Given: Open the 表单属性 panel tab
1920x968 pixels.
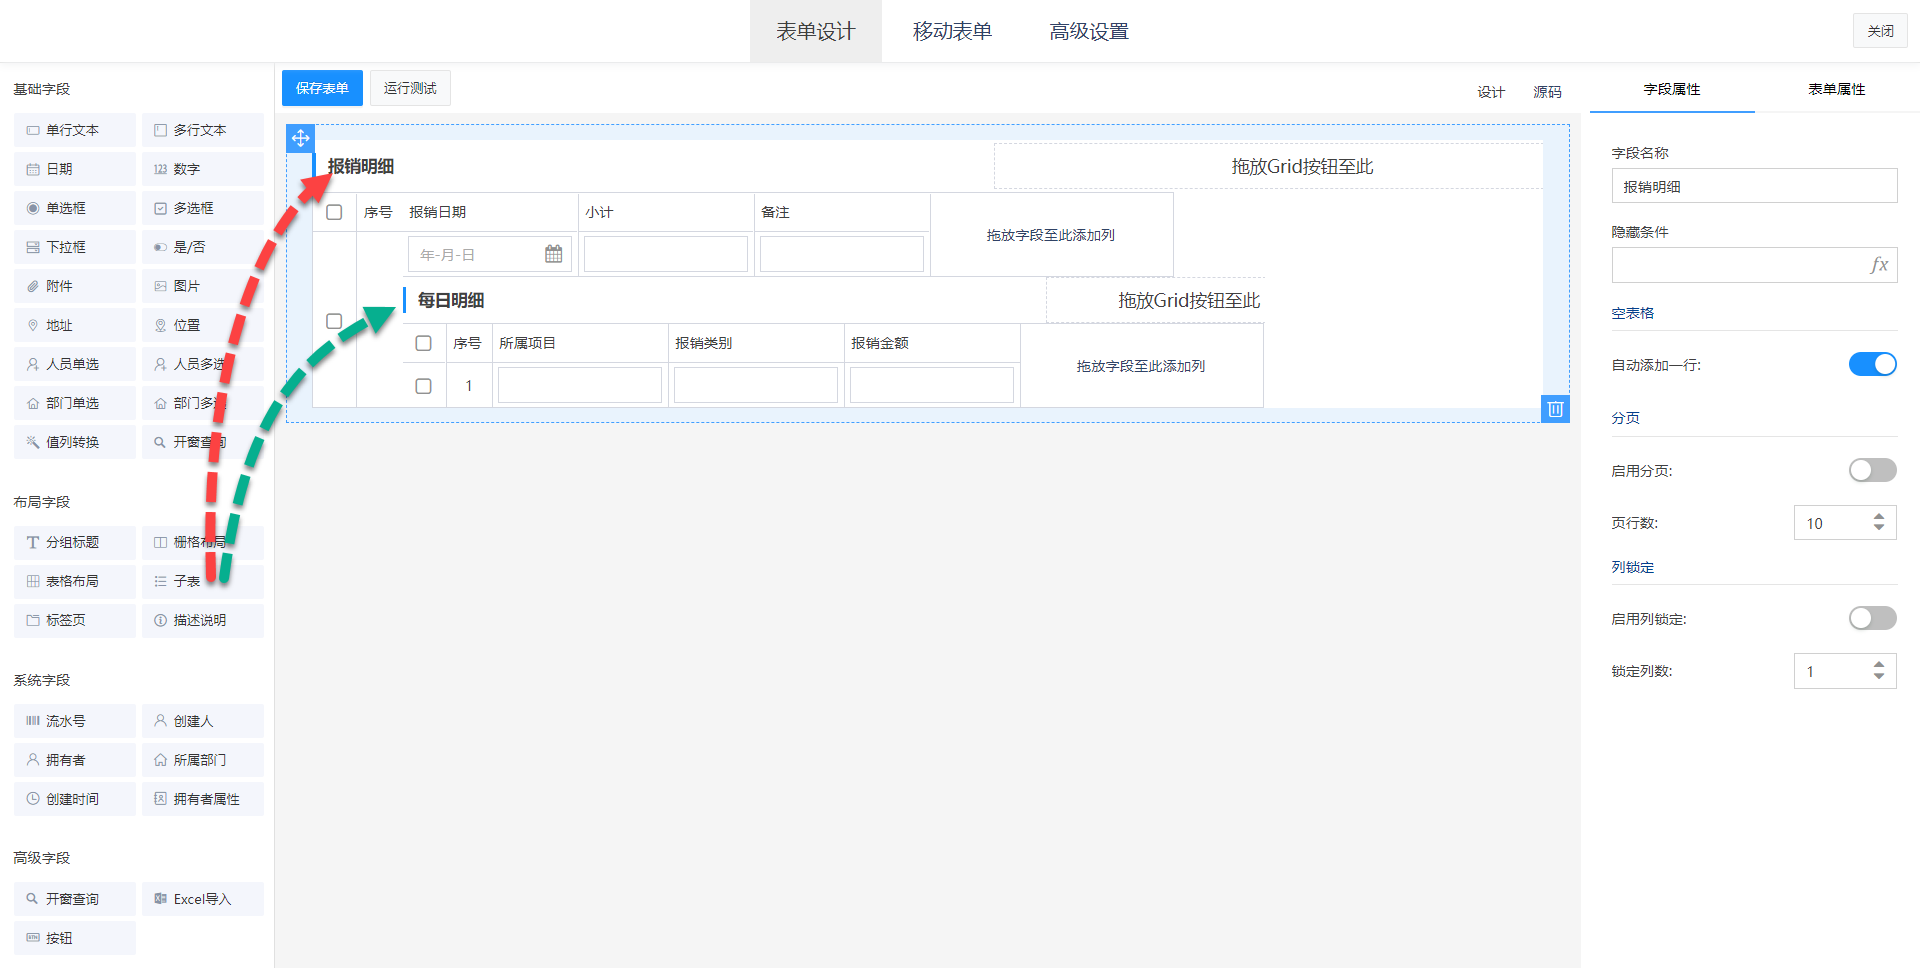Looking at the screenshot, I should click(x=1837, y=89).
